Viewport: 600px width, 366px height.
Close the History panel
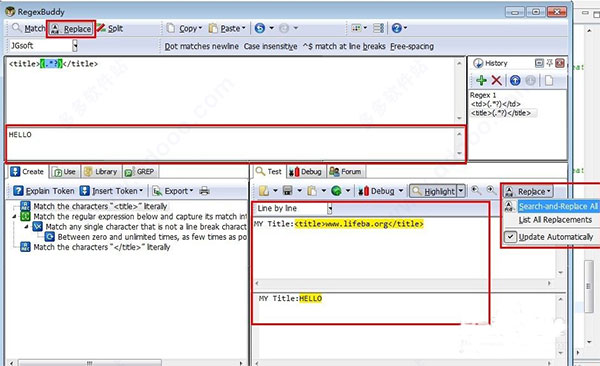560,63
